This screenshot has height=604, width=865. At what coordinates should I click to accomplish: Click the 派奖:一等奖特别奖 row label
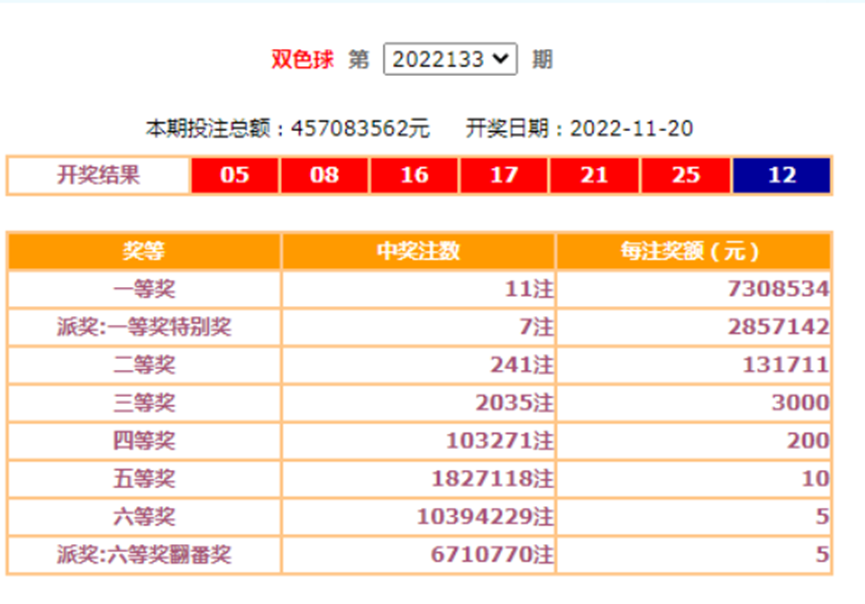point(144,328)
